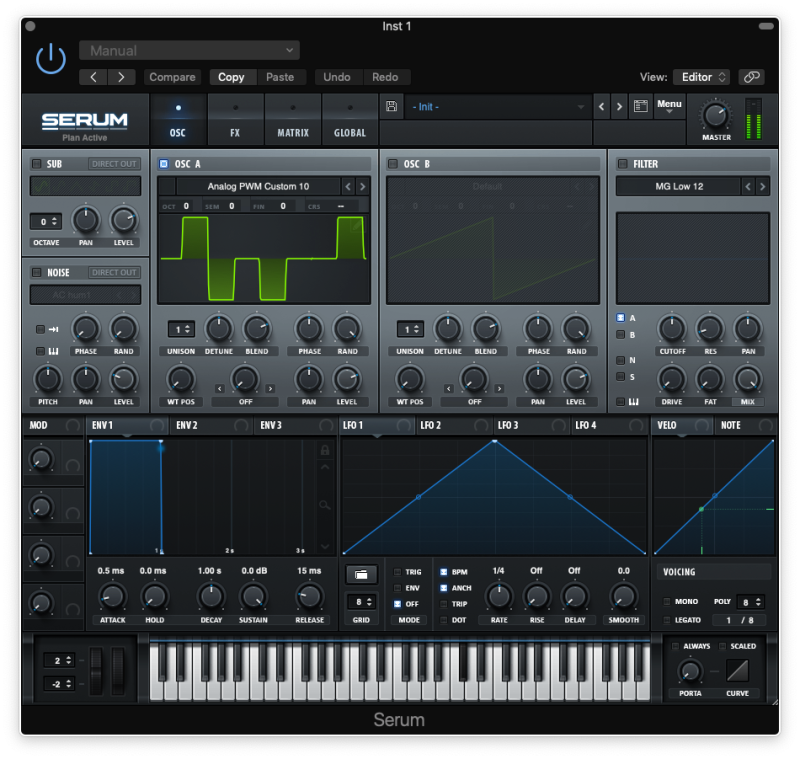Click the folder icon above the LFO grid selector
The height and width of the screenshot is (759, 800).
(x=361, y=574)
